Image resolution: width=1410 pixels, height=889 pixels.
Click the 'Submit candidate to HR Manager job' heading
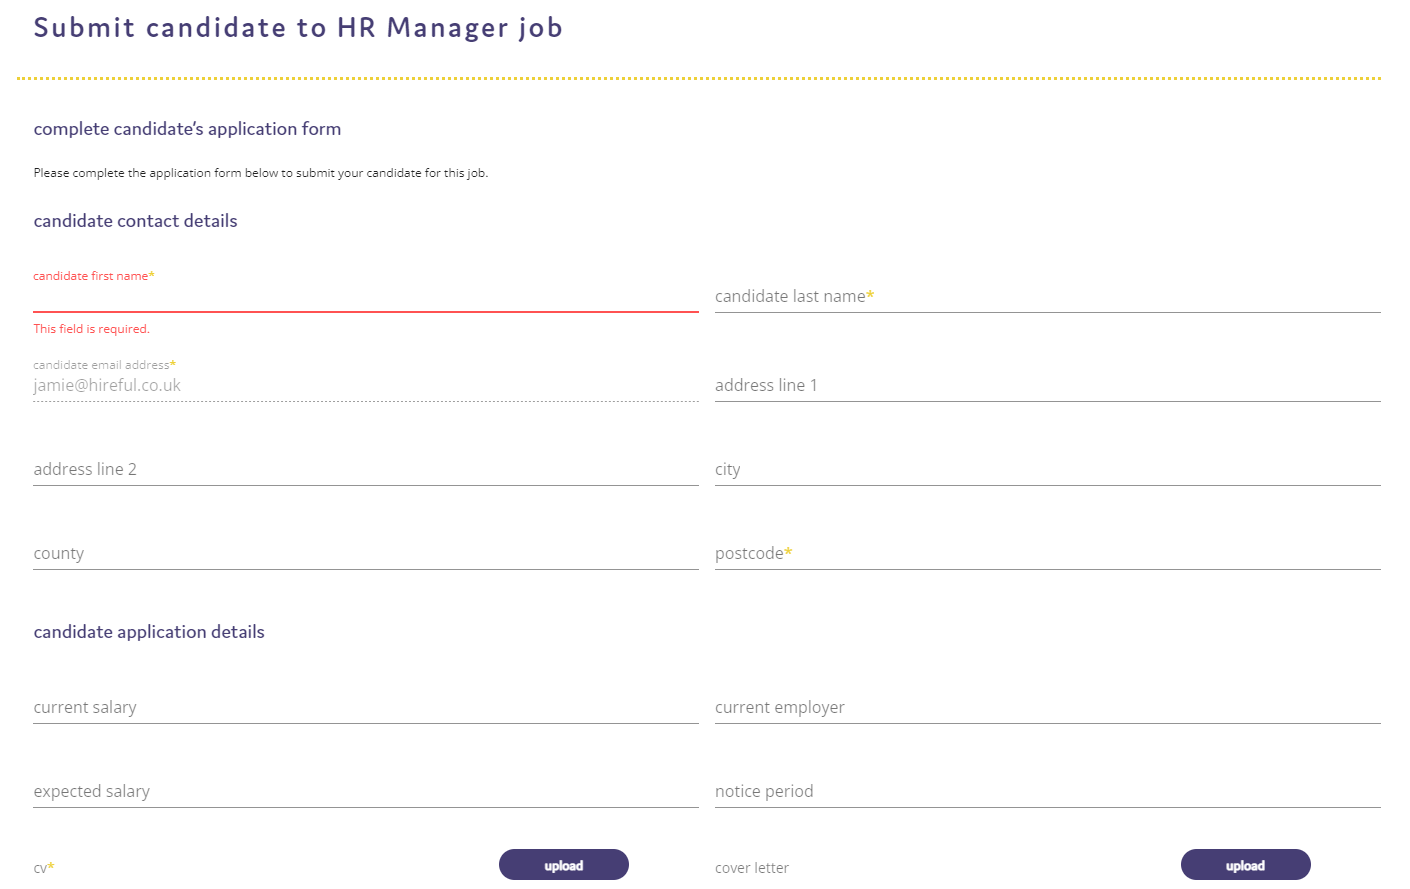tap(298, 28)
